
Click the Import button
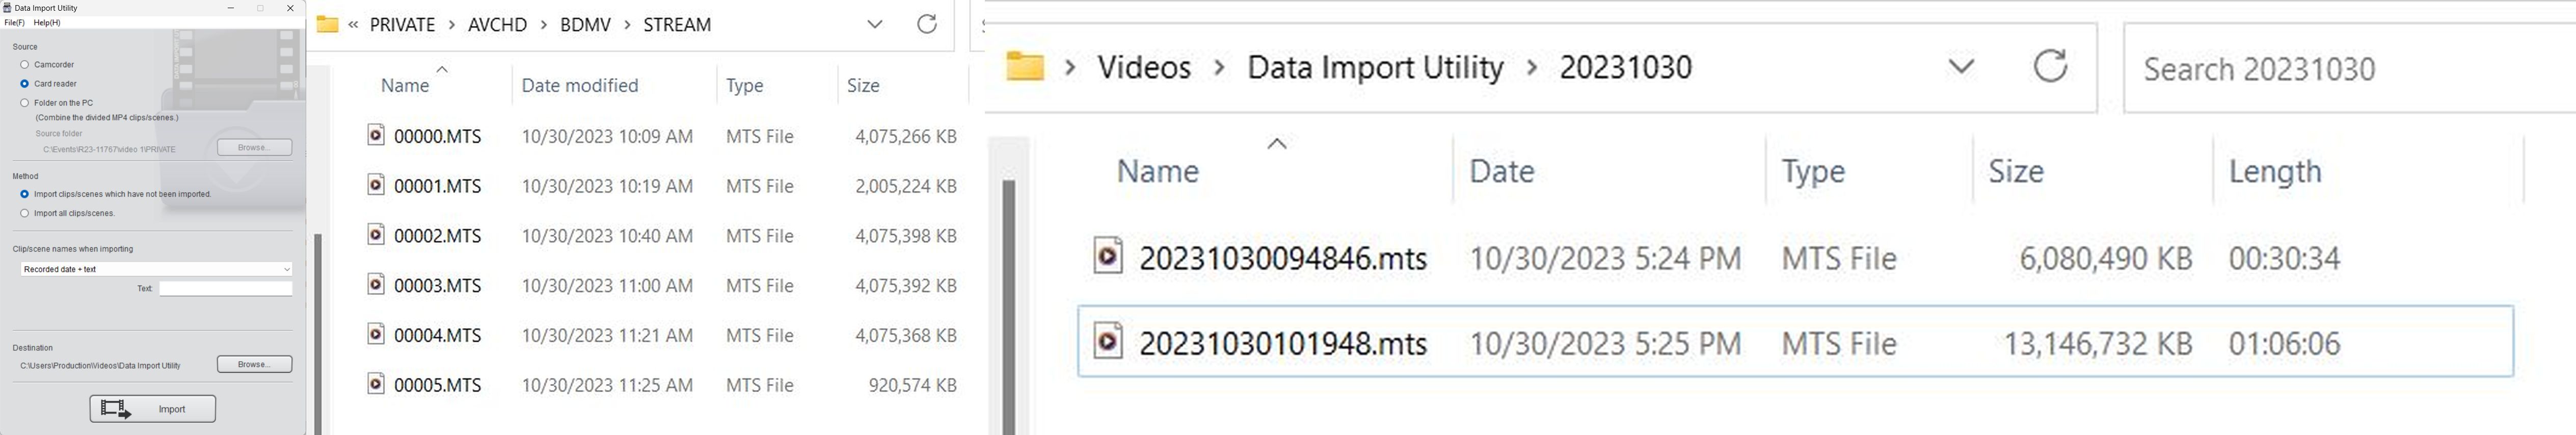coord(153,409)
